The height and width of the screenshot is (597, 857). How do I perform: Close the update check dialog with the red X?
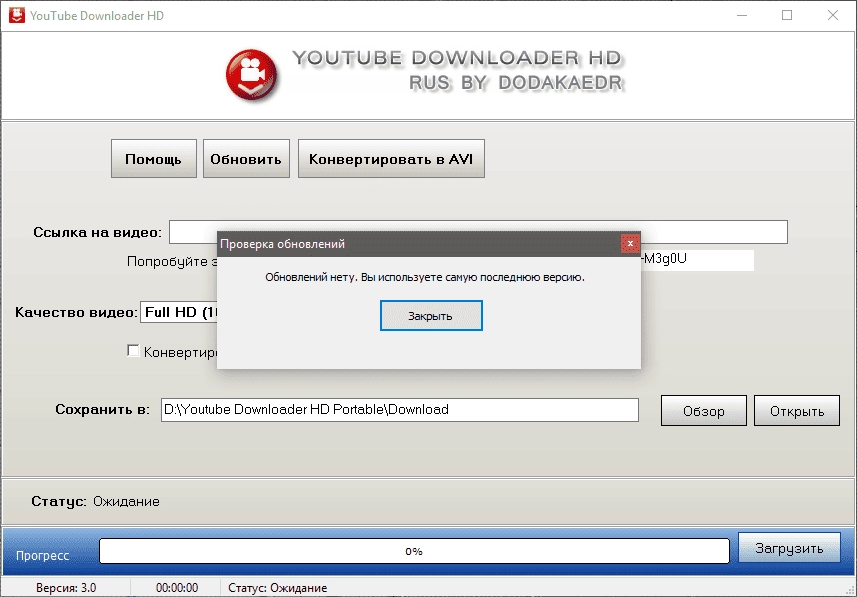pyautogui.click(x=630, y=244)
